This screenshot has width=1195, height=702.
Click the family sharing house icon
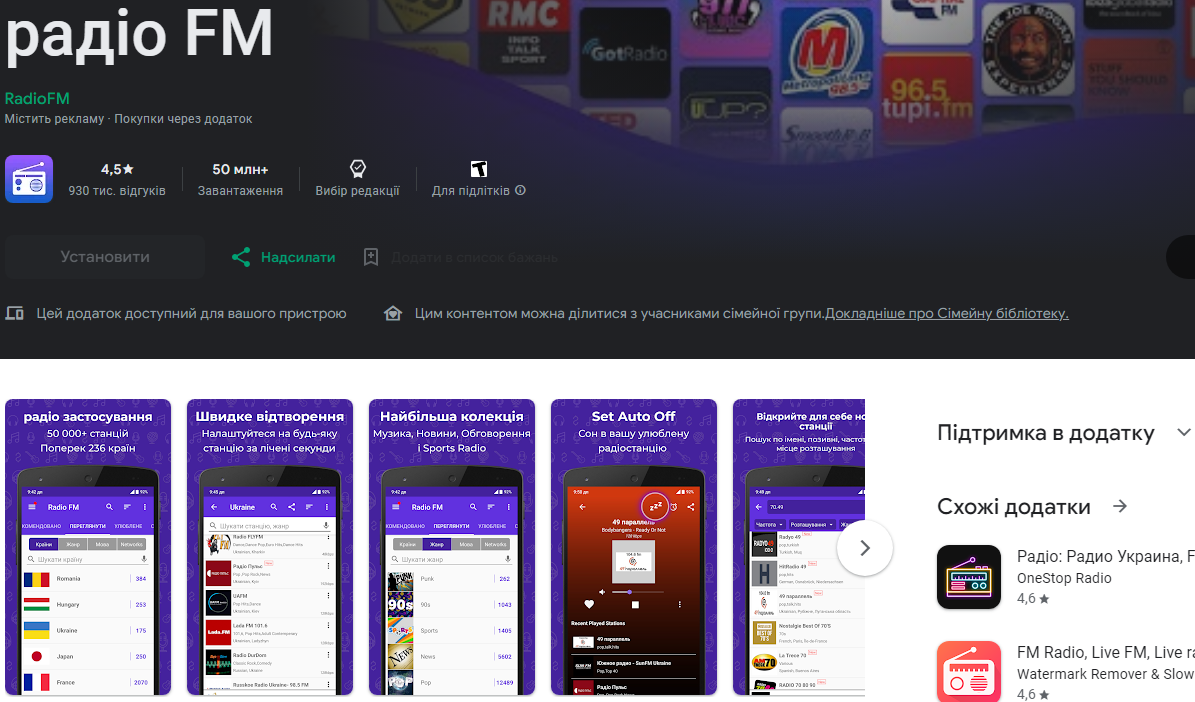(392, 313)
